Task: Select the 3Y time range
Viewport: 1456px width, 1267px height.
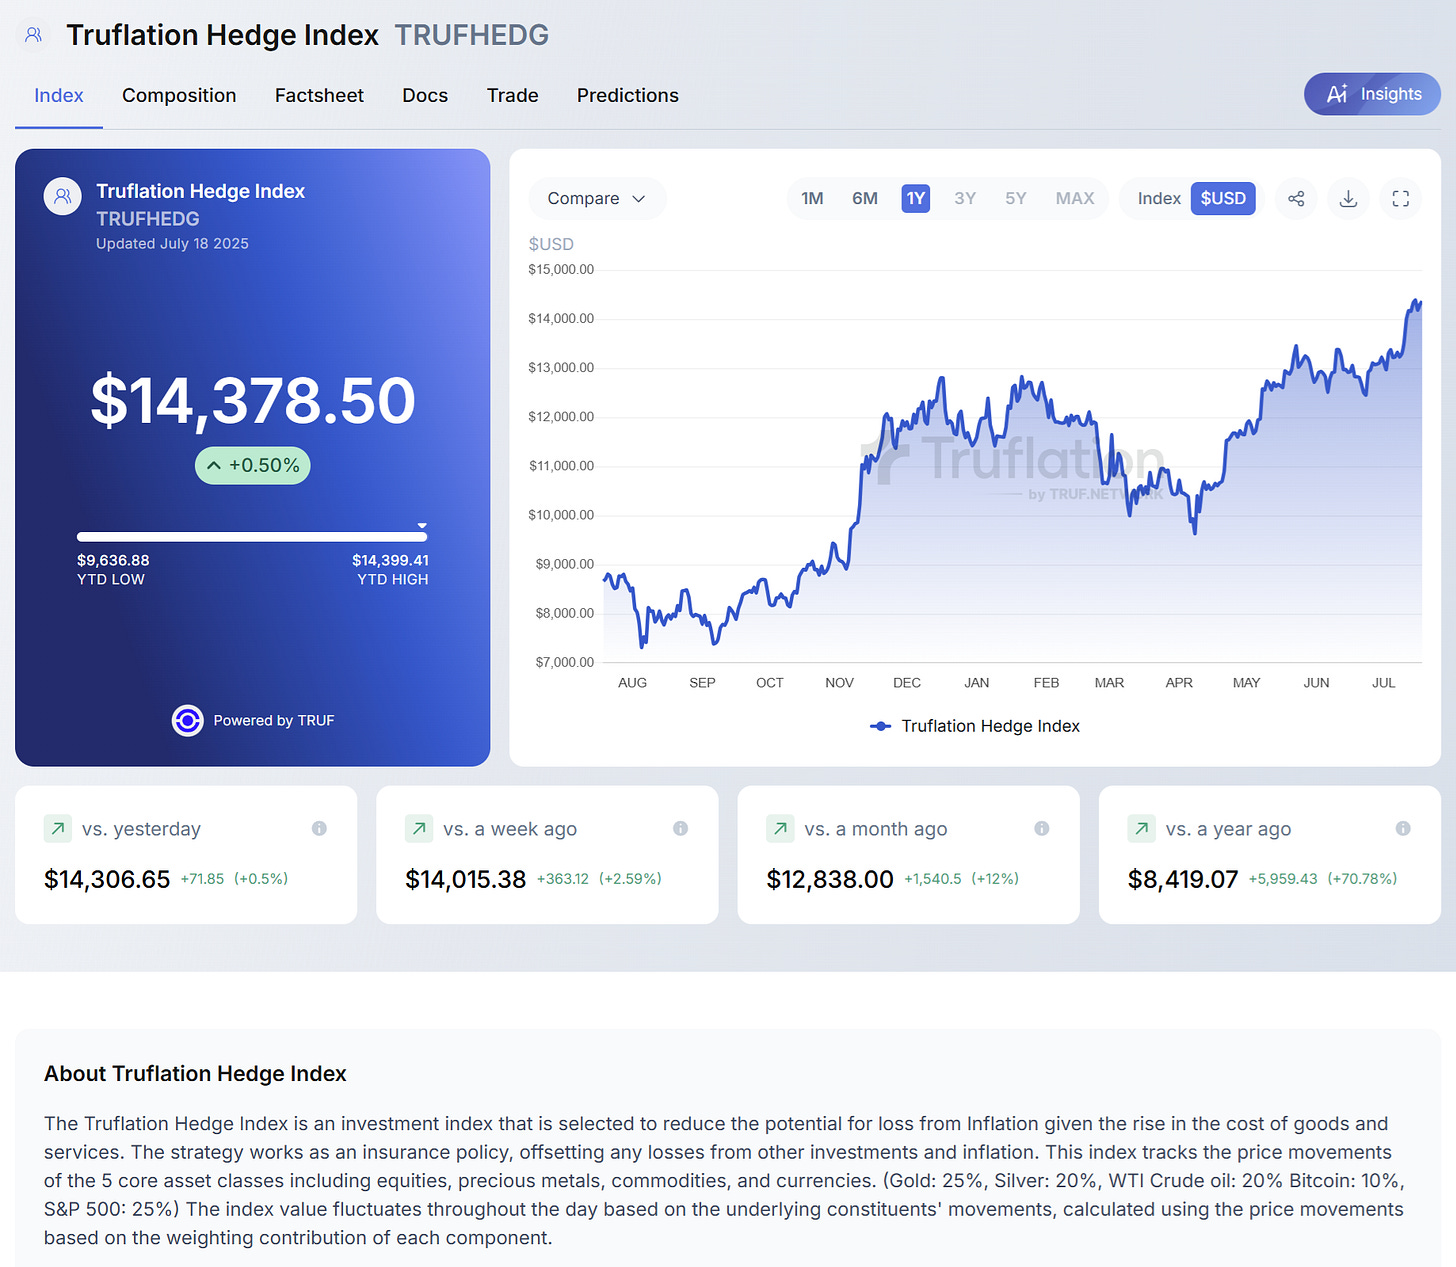Action: pos(965,198)
